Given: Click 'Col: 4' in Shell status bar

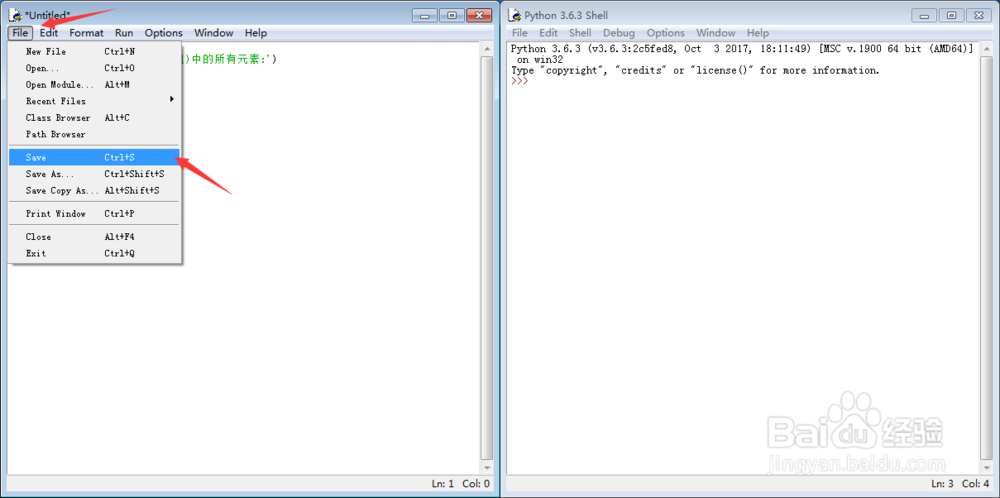Looking at the screenshot, I should point(976,484).
